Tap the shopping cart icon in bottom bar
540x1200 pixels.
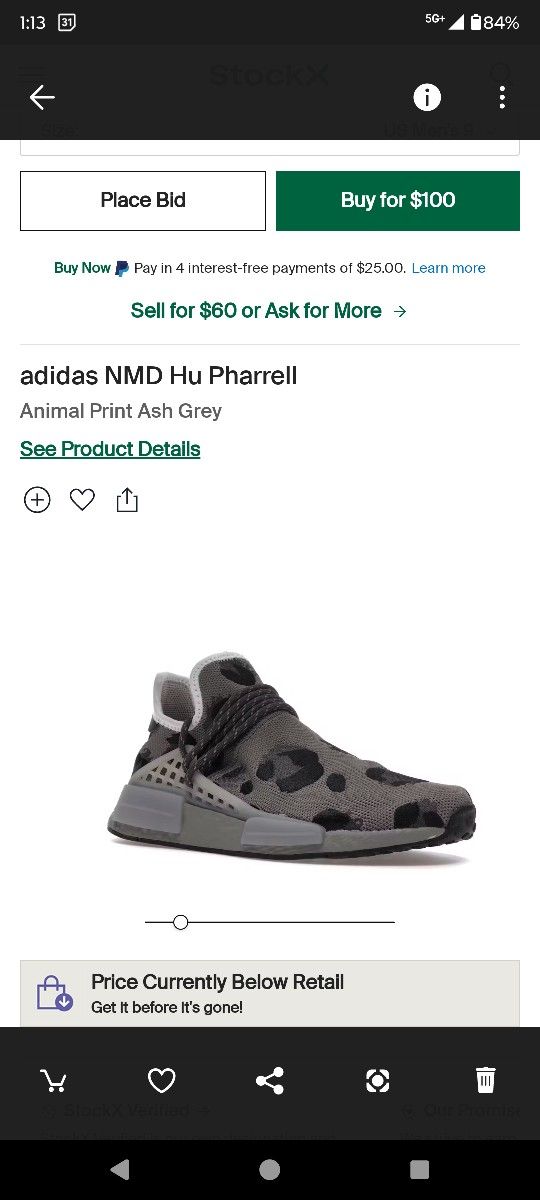pos(54,1080)
